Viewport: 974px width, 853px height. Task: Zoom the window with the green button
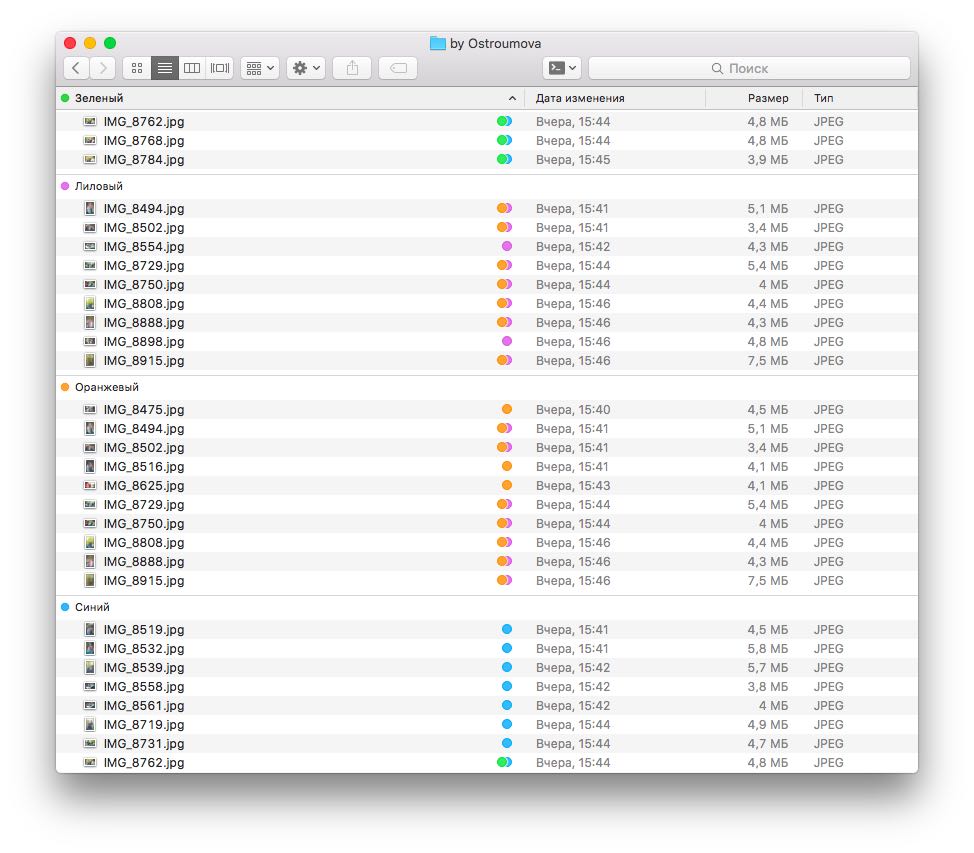[110, 43]
